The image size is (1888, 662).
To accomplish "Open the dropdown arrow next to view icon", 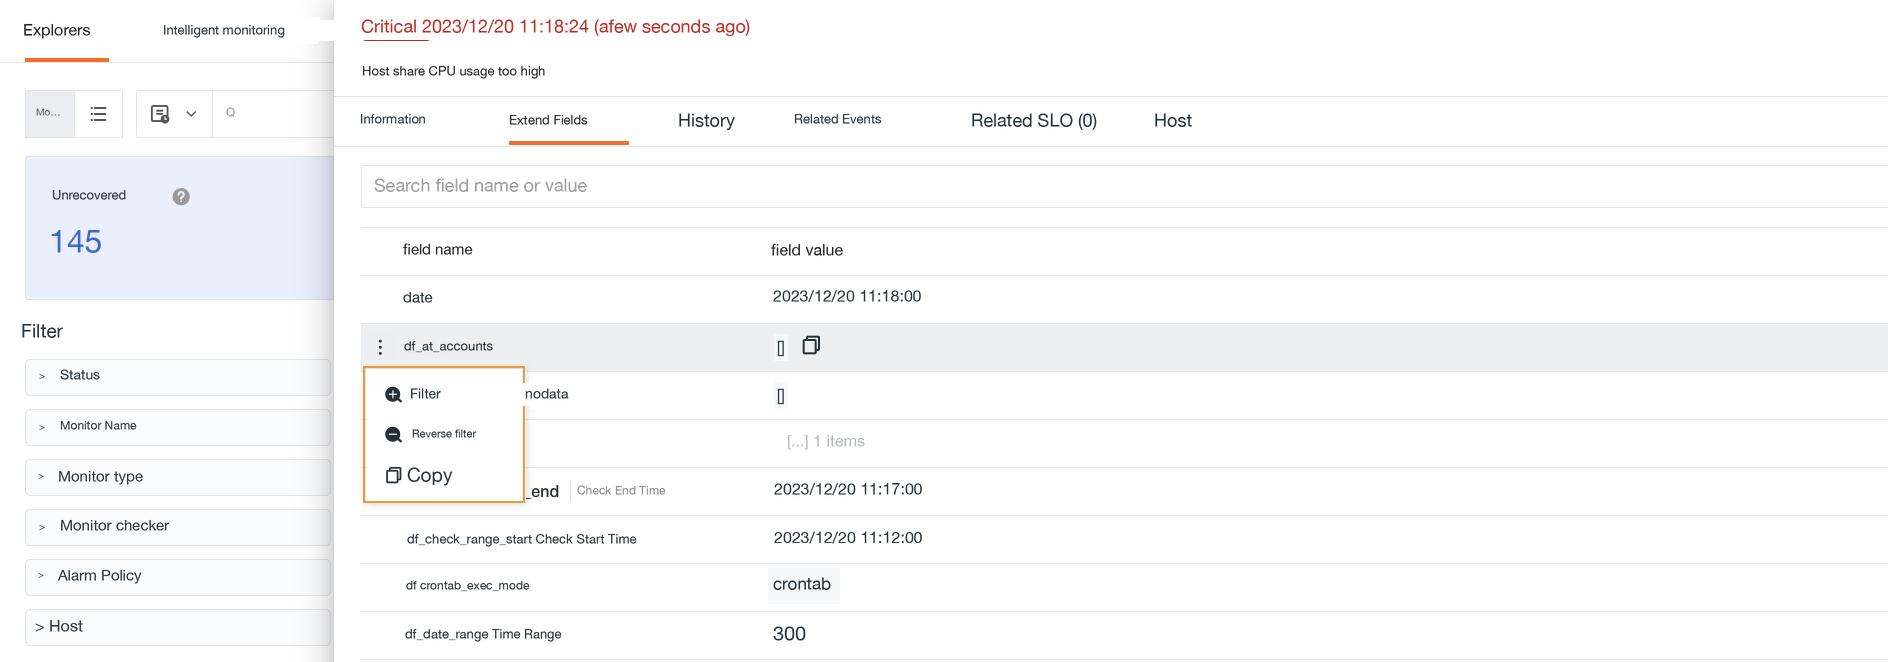I will [191, 114].
